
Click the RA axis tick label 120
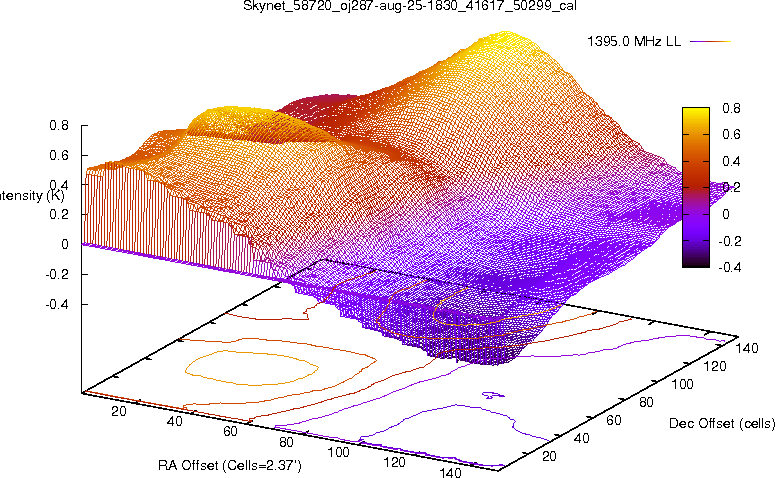pyautogui.click(x=394, y=462)
